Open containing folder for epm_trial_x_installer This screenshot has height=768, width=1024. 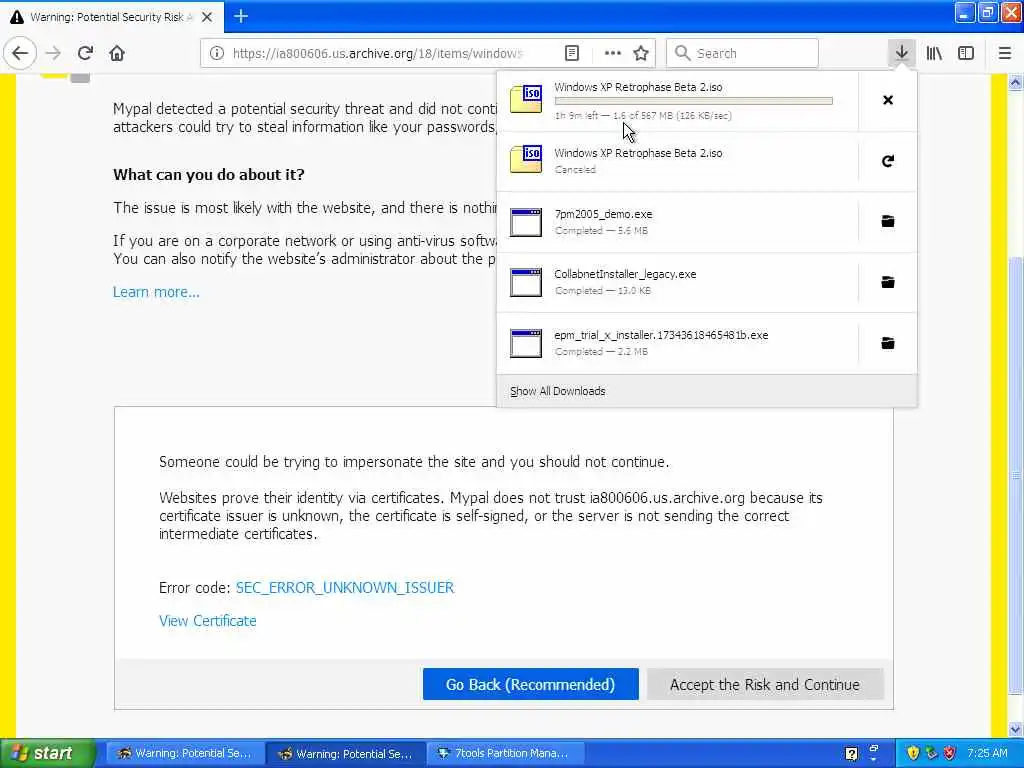pyautogui.click(x=888, y=343)
